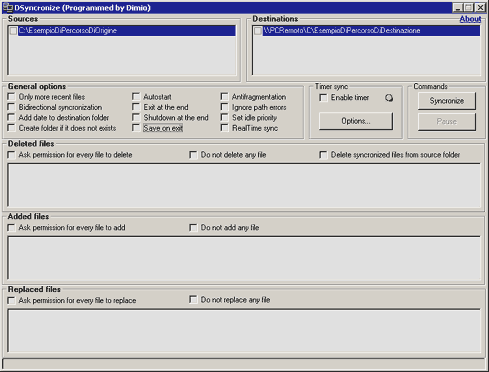The height and width of the screenshot is (372, 489).
Task: Check the Antifragmentation option
Action: [x=225, y=97]
